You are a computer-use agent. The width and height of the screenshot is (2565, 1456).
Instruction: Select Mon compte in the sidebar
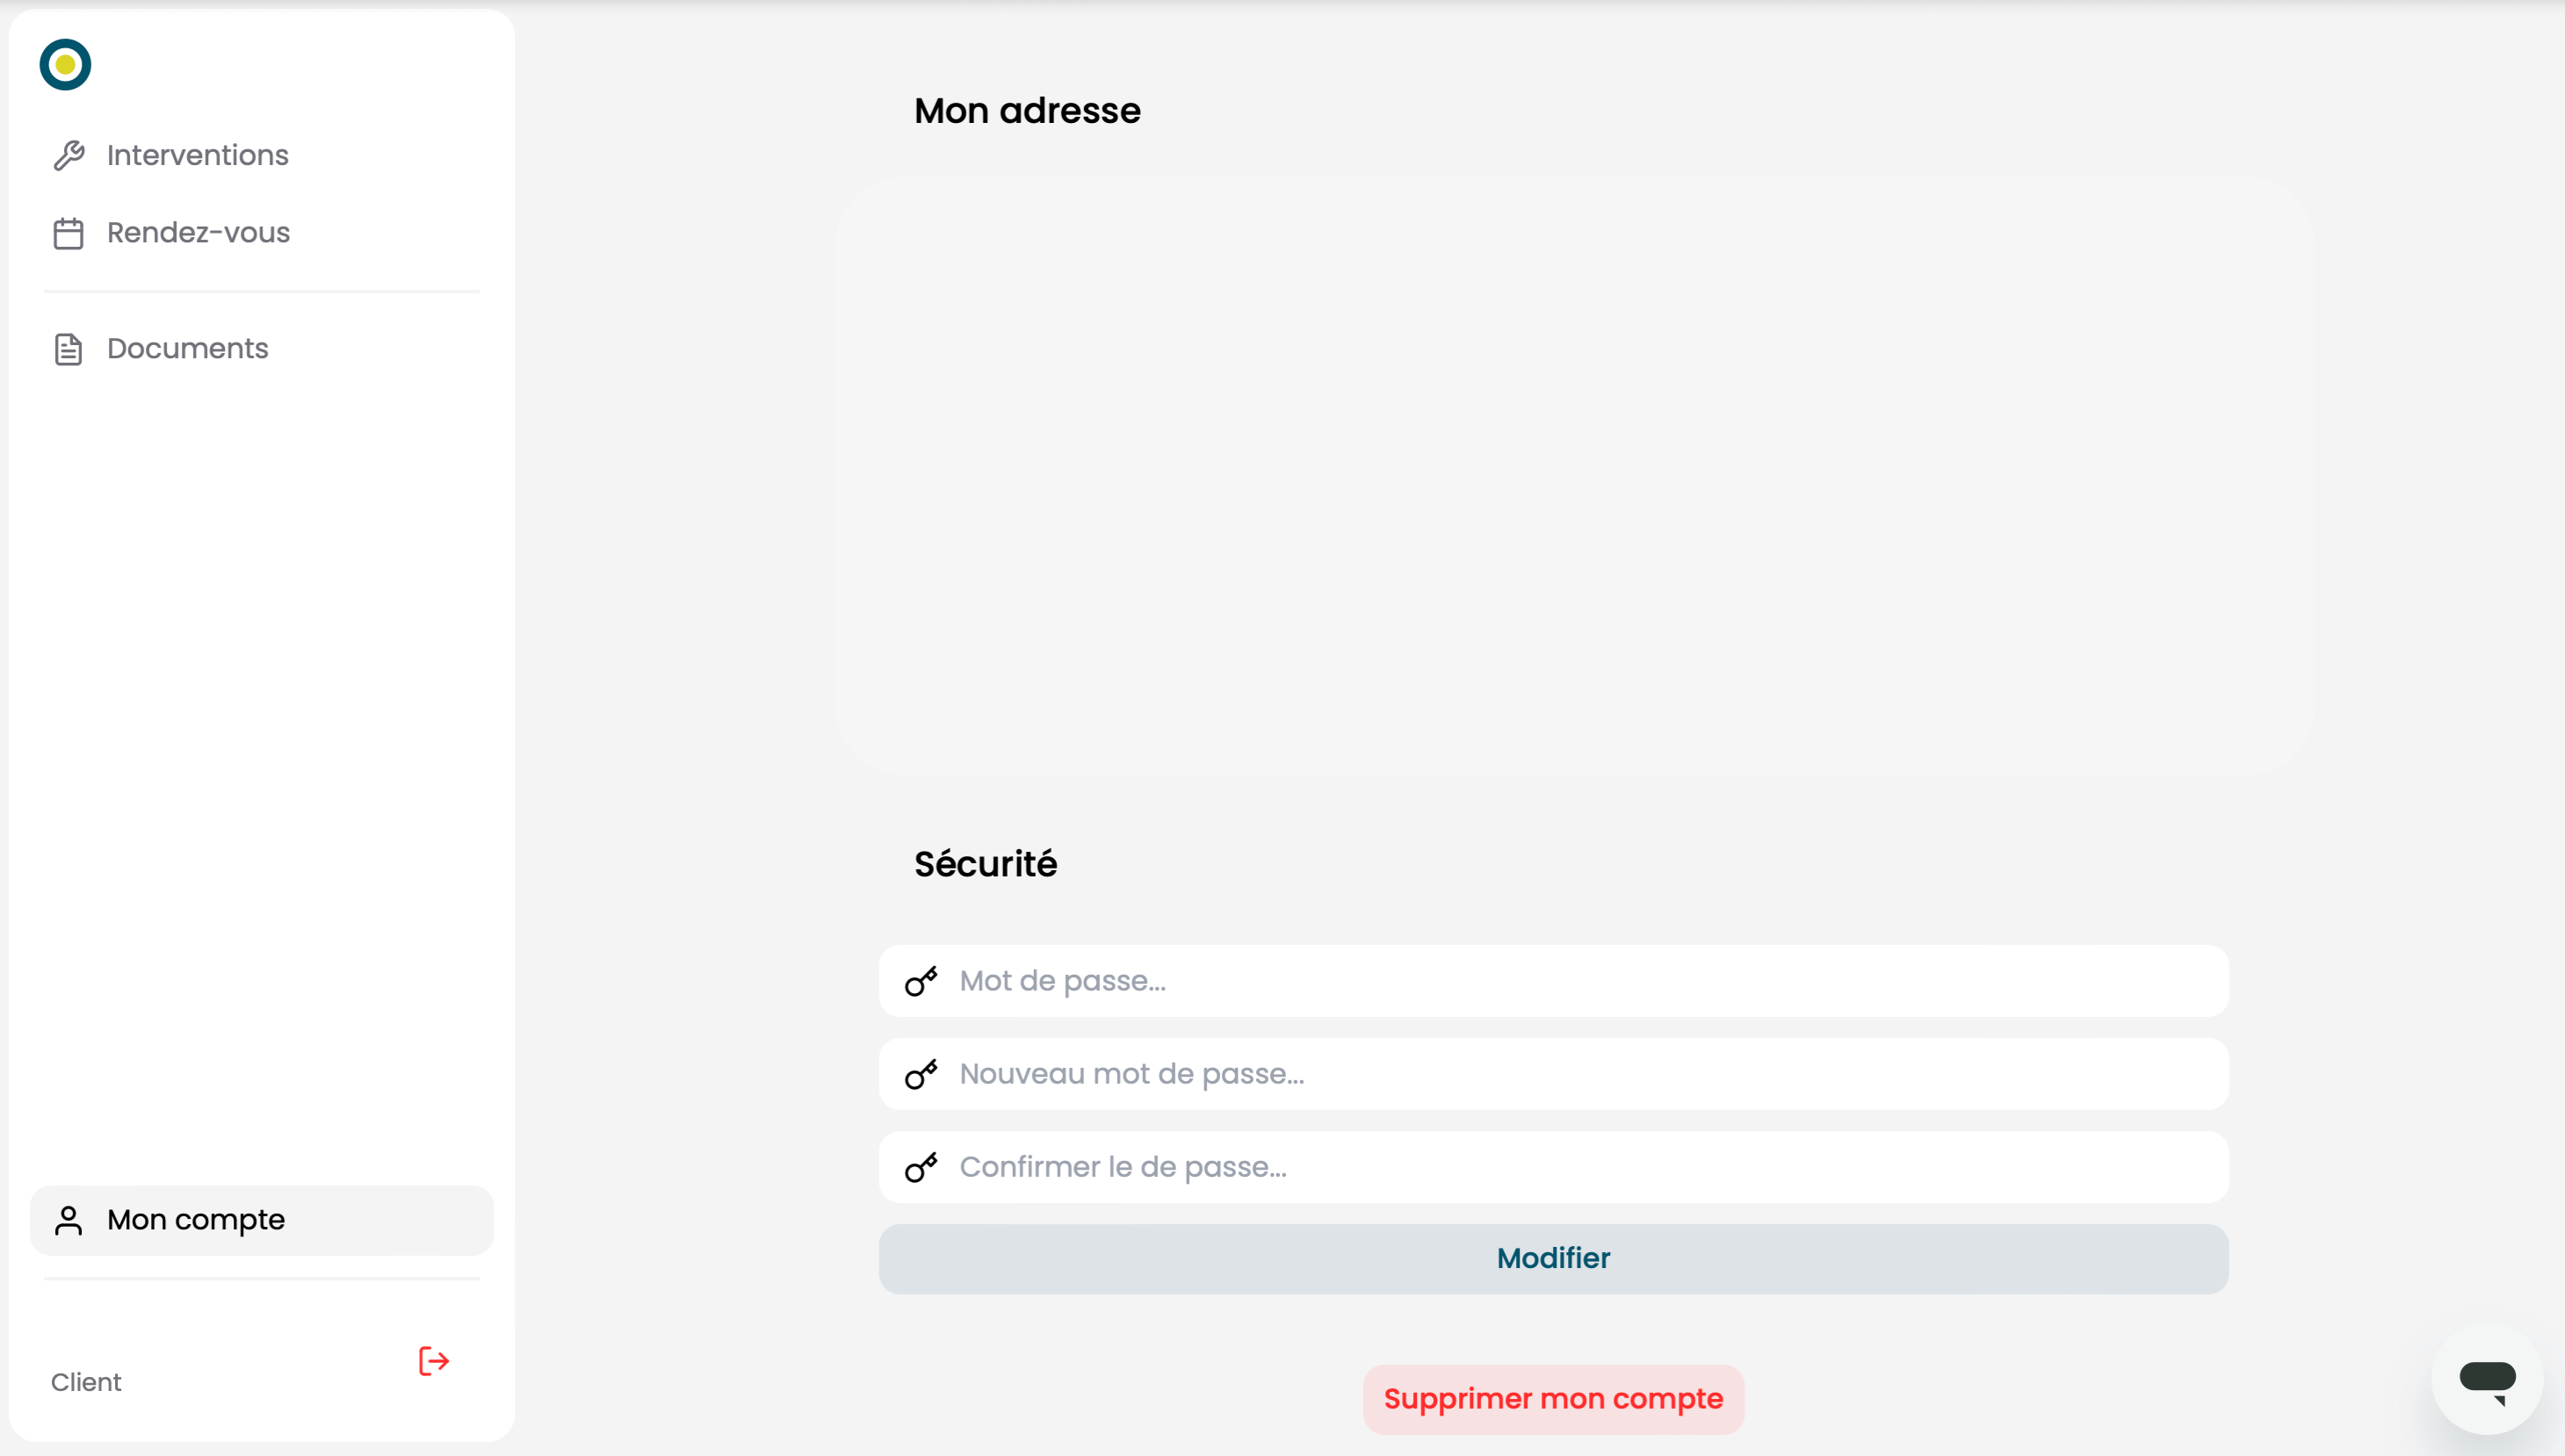(262, 1220)
